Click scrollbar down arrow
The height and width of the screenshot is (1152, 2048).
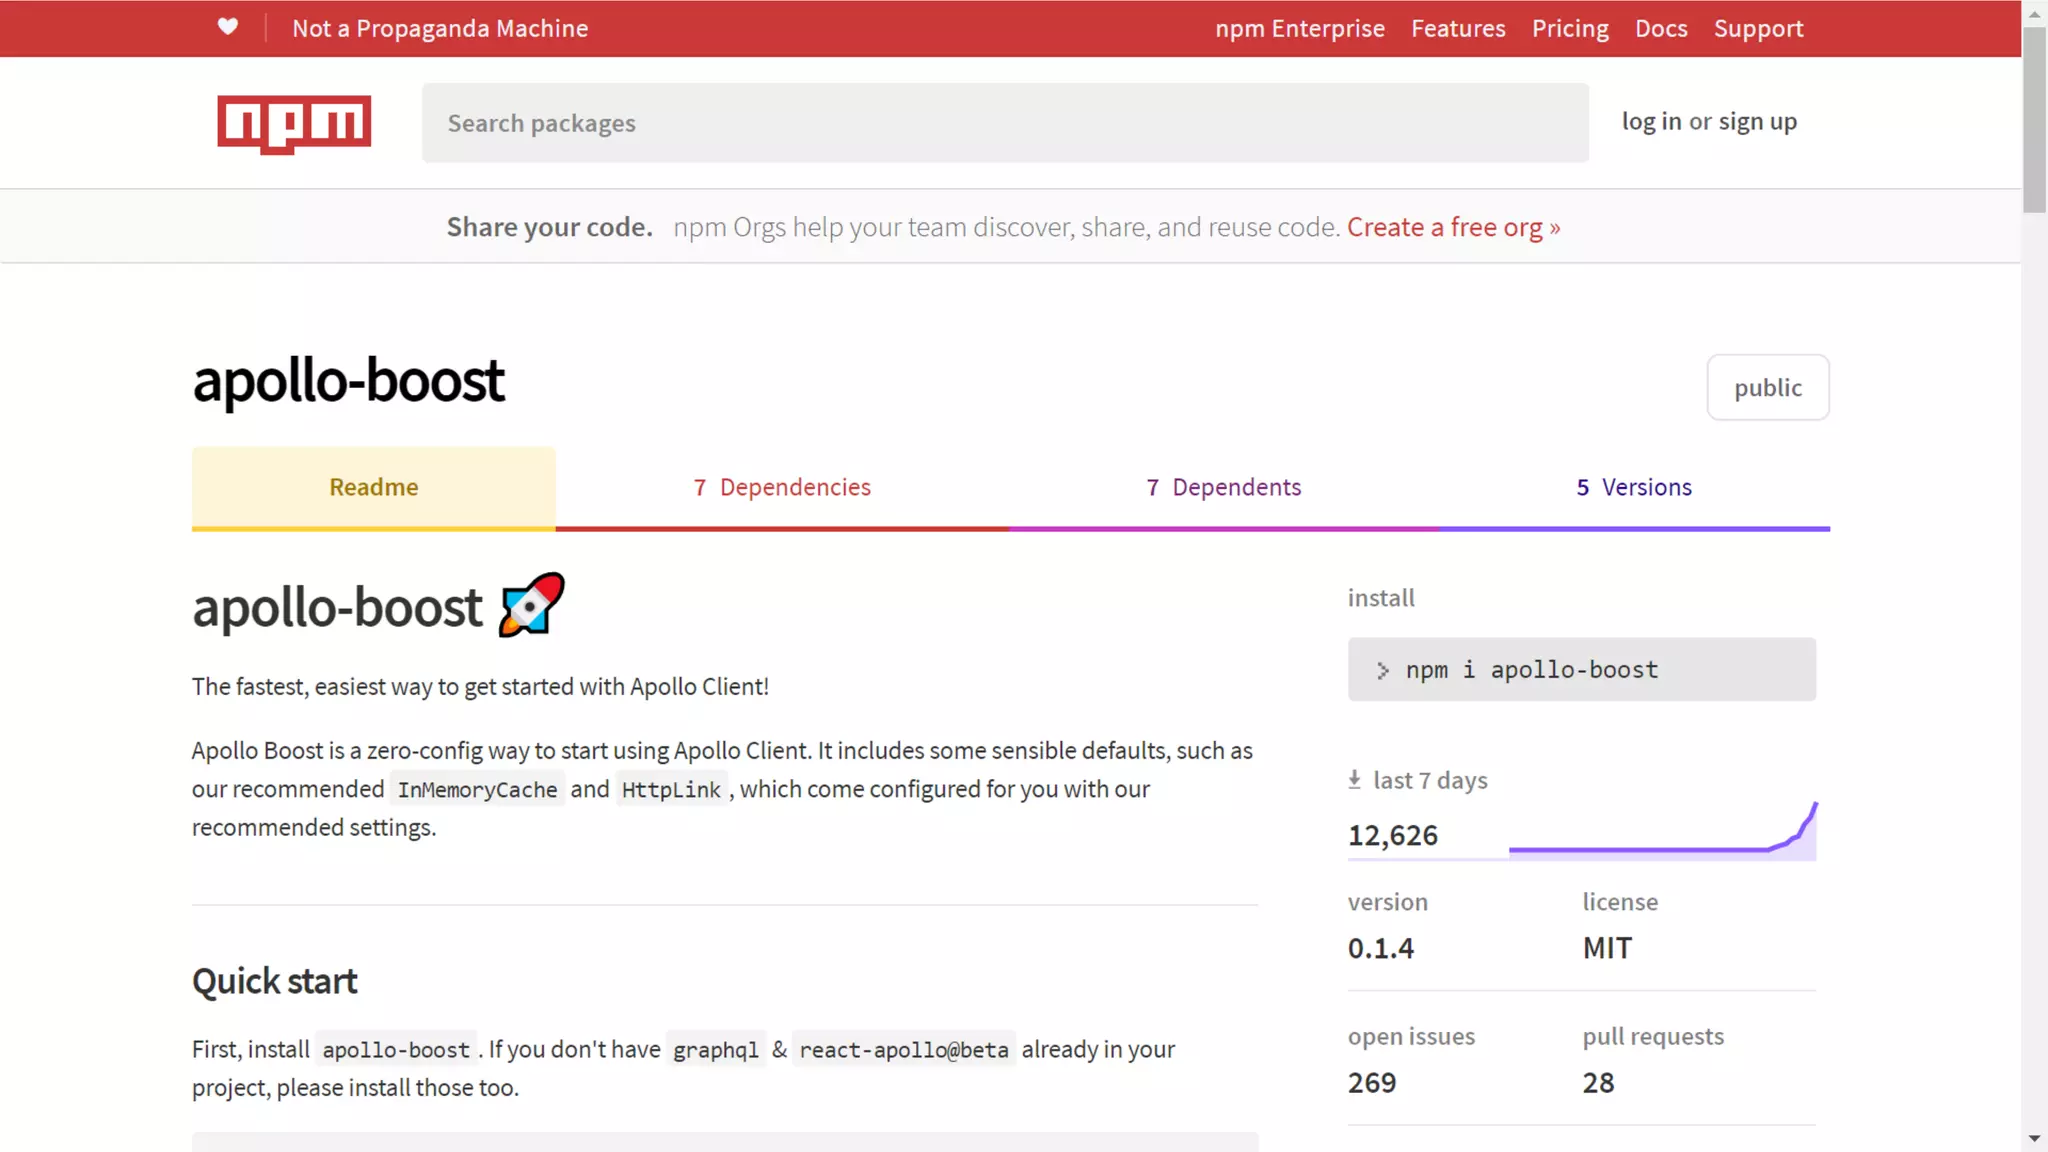tap(2034, 1138)
